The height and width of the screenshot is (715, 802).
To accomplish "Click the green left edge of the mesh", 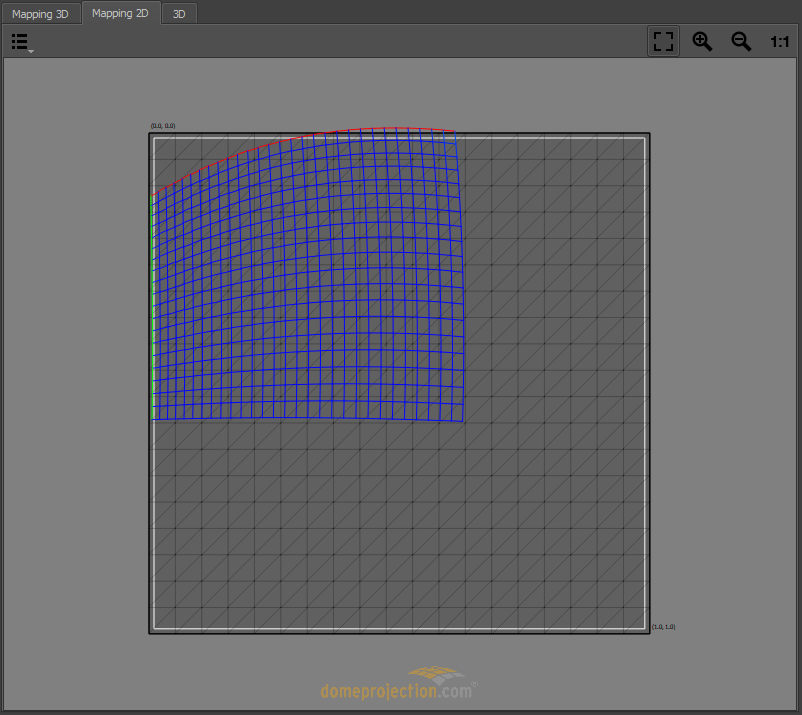I will (x=153, y=300).
